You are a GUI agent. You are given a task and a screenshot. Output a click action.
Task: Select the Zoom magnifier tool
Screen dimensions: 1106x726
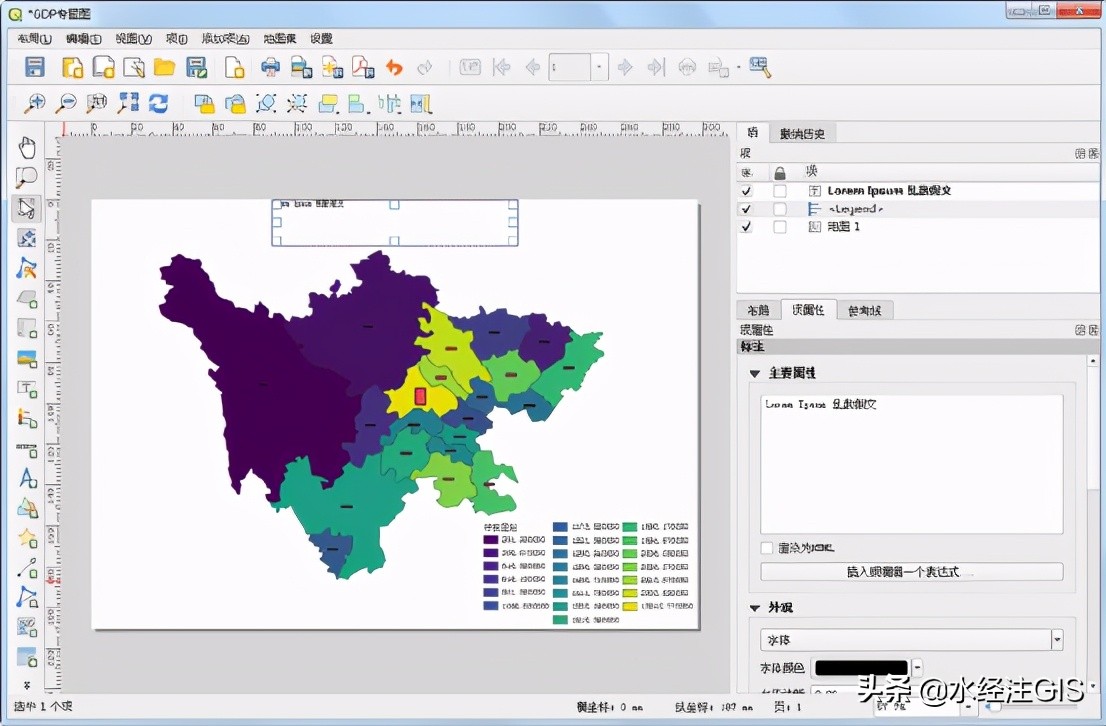point(27,178)
